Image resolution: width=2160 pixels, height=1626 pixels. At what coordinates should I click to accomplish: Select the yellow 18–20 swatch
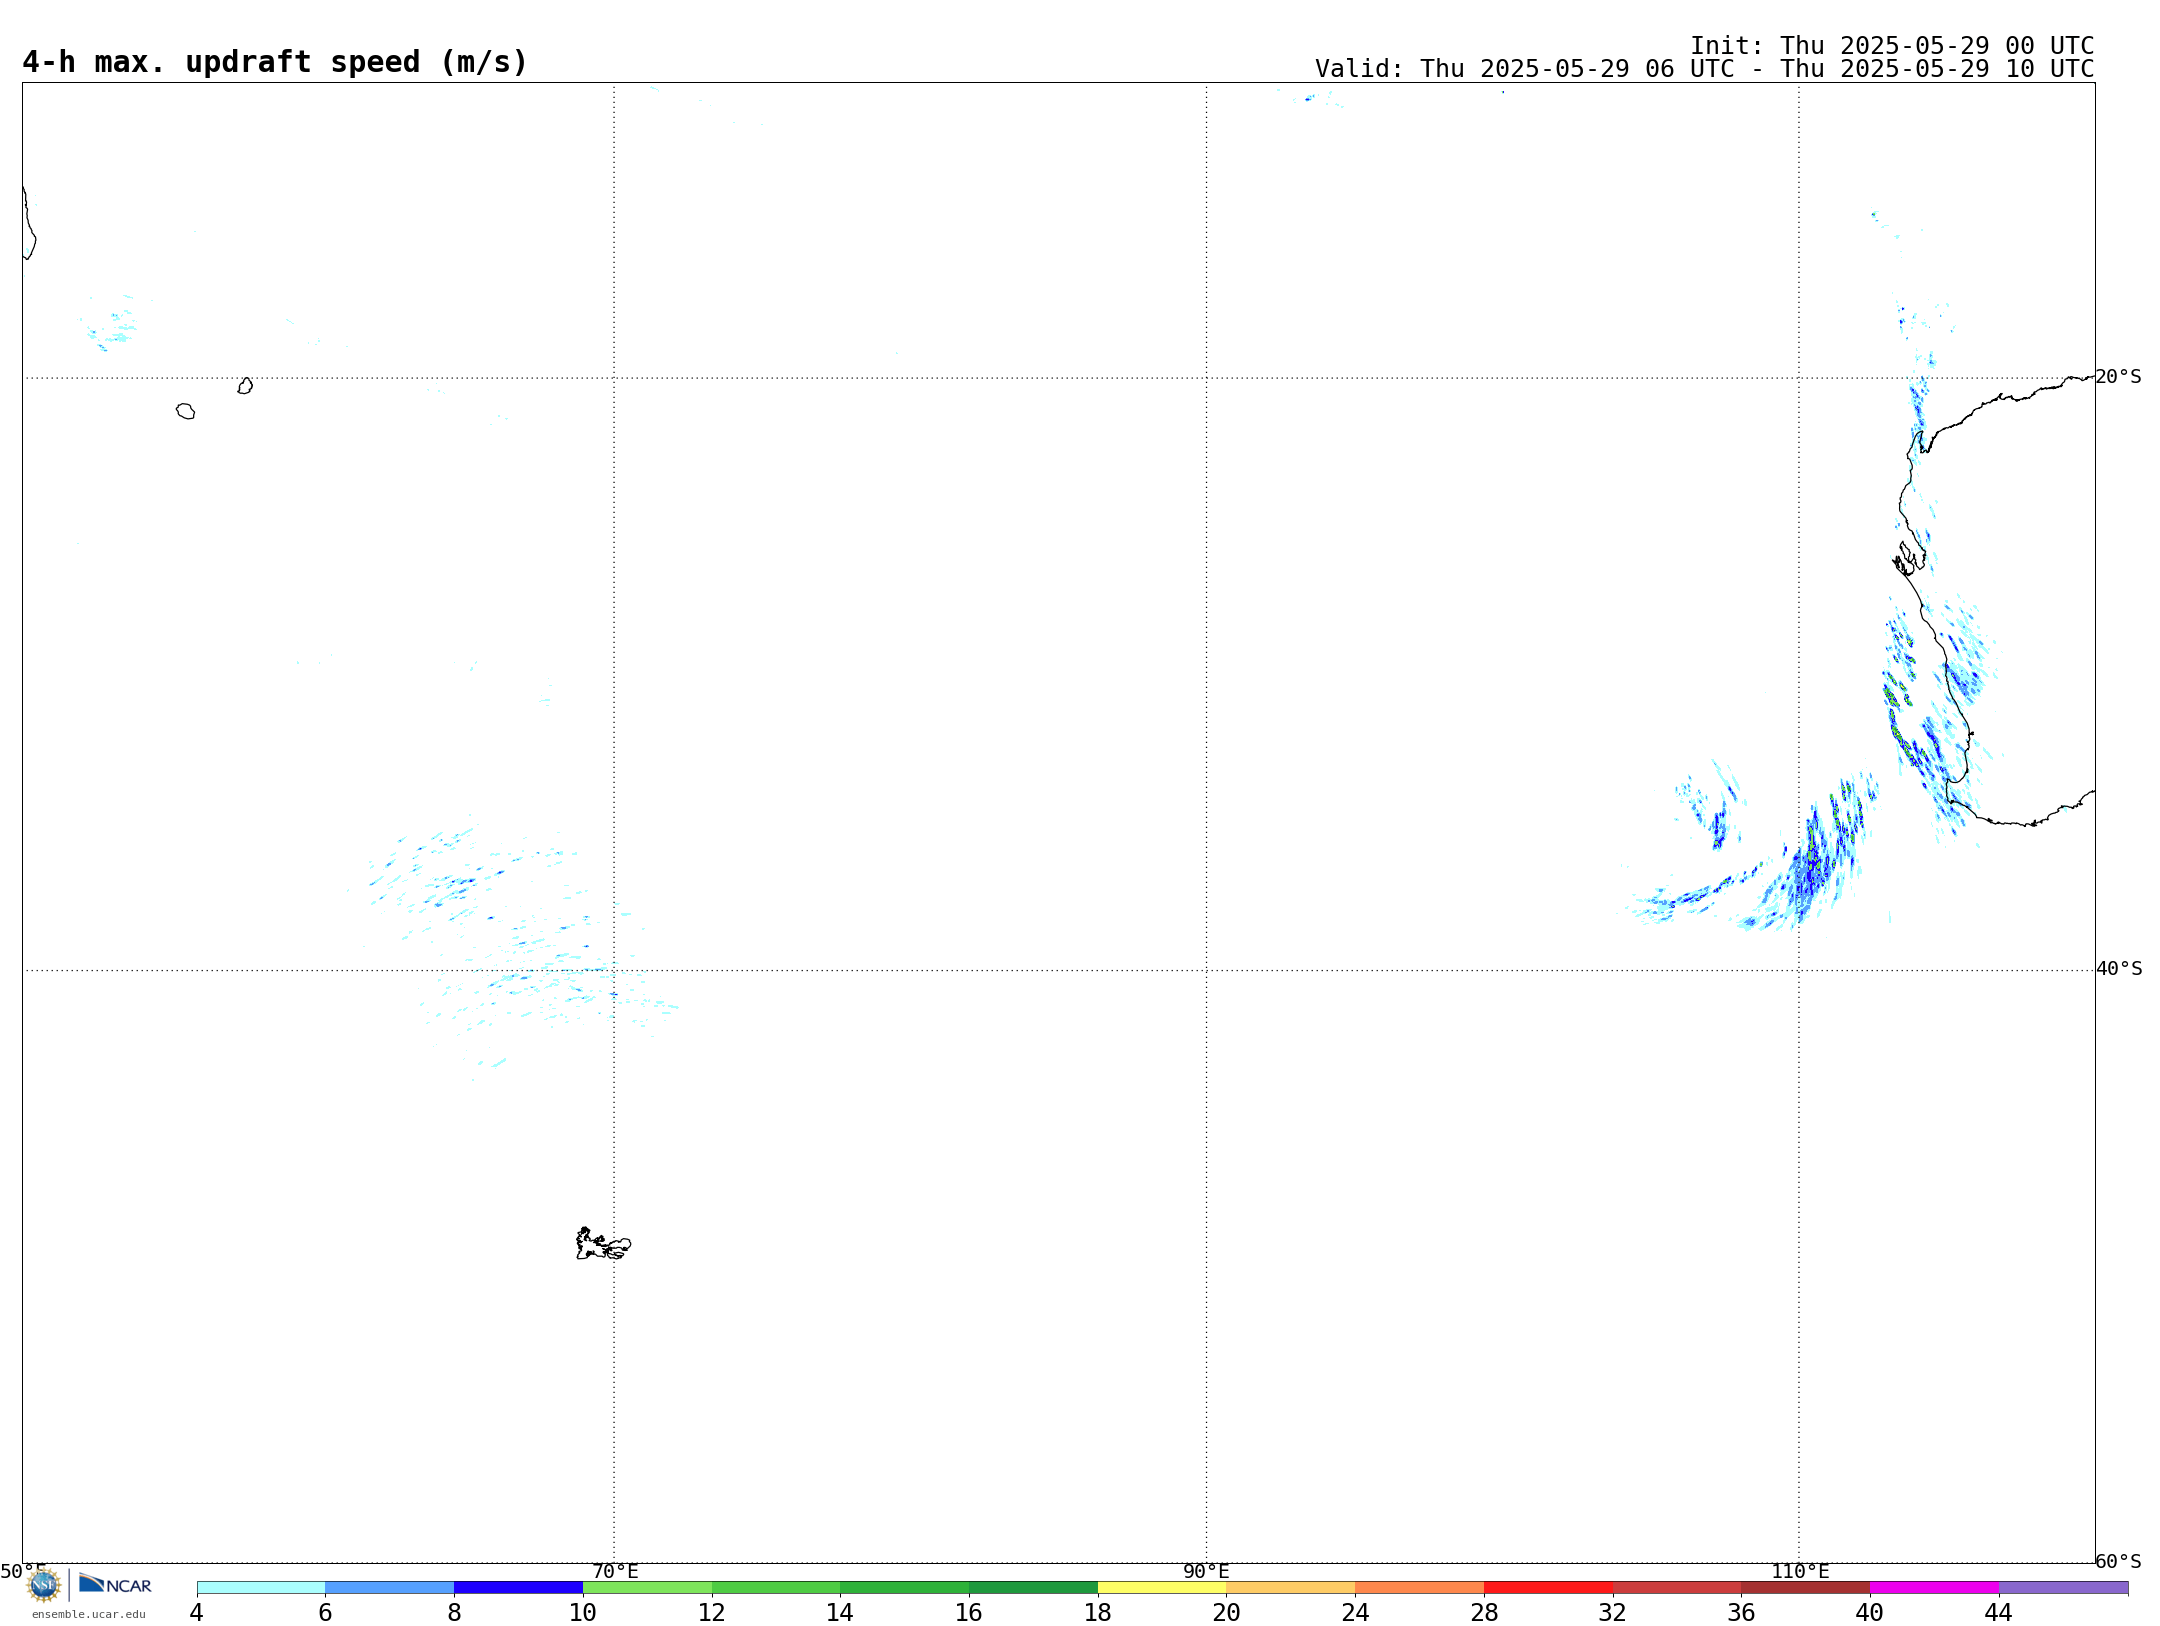1162,1588
